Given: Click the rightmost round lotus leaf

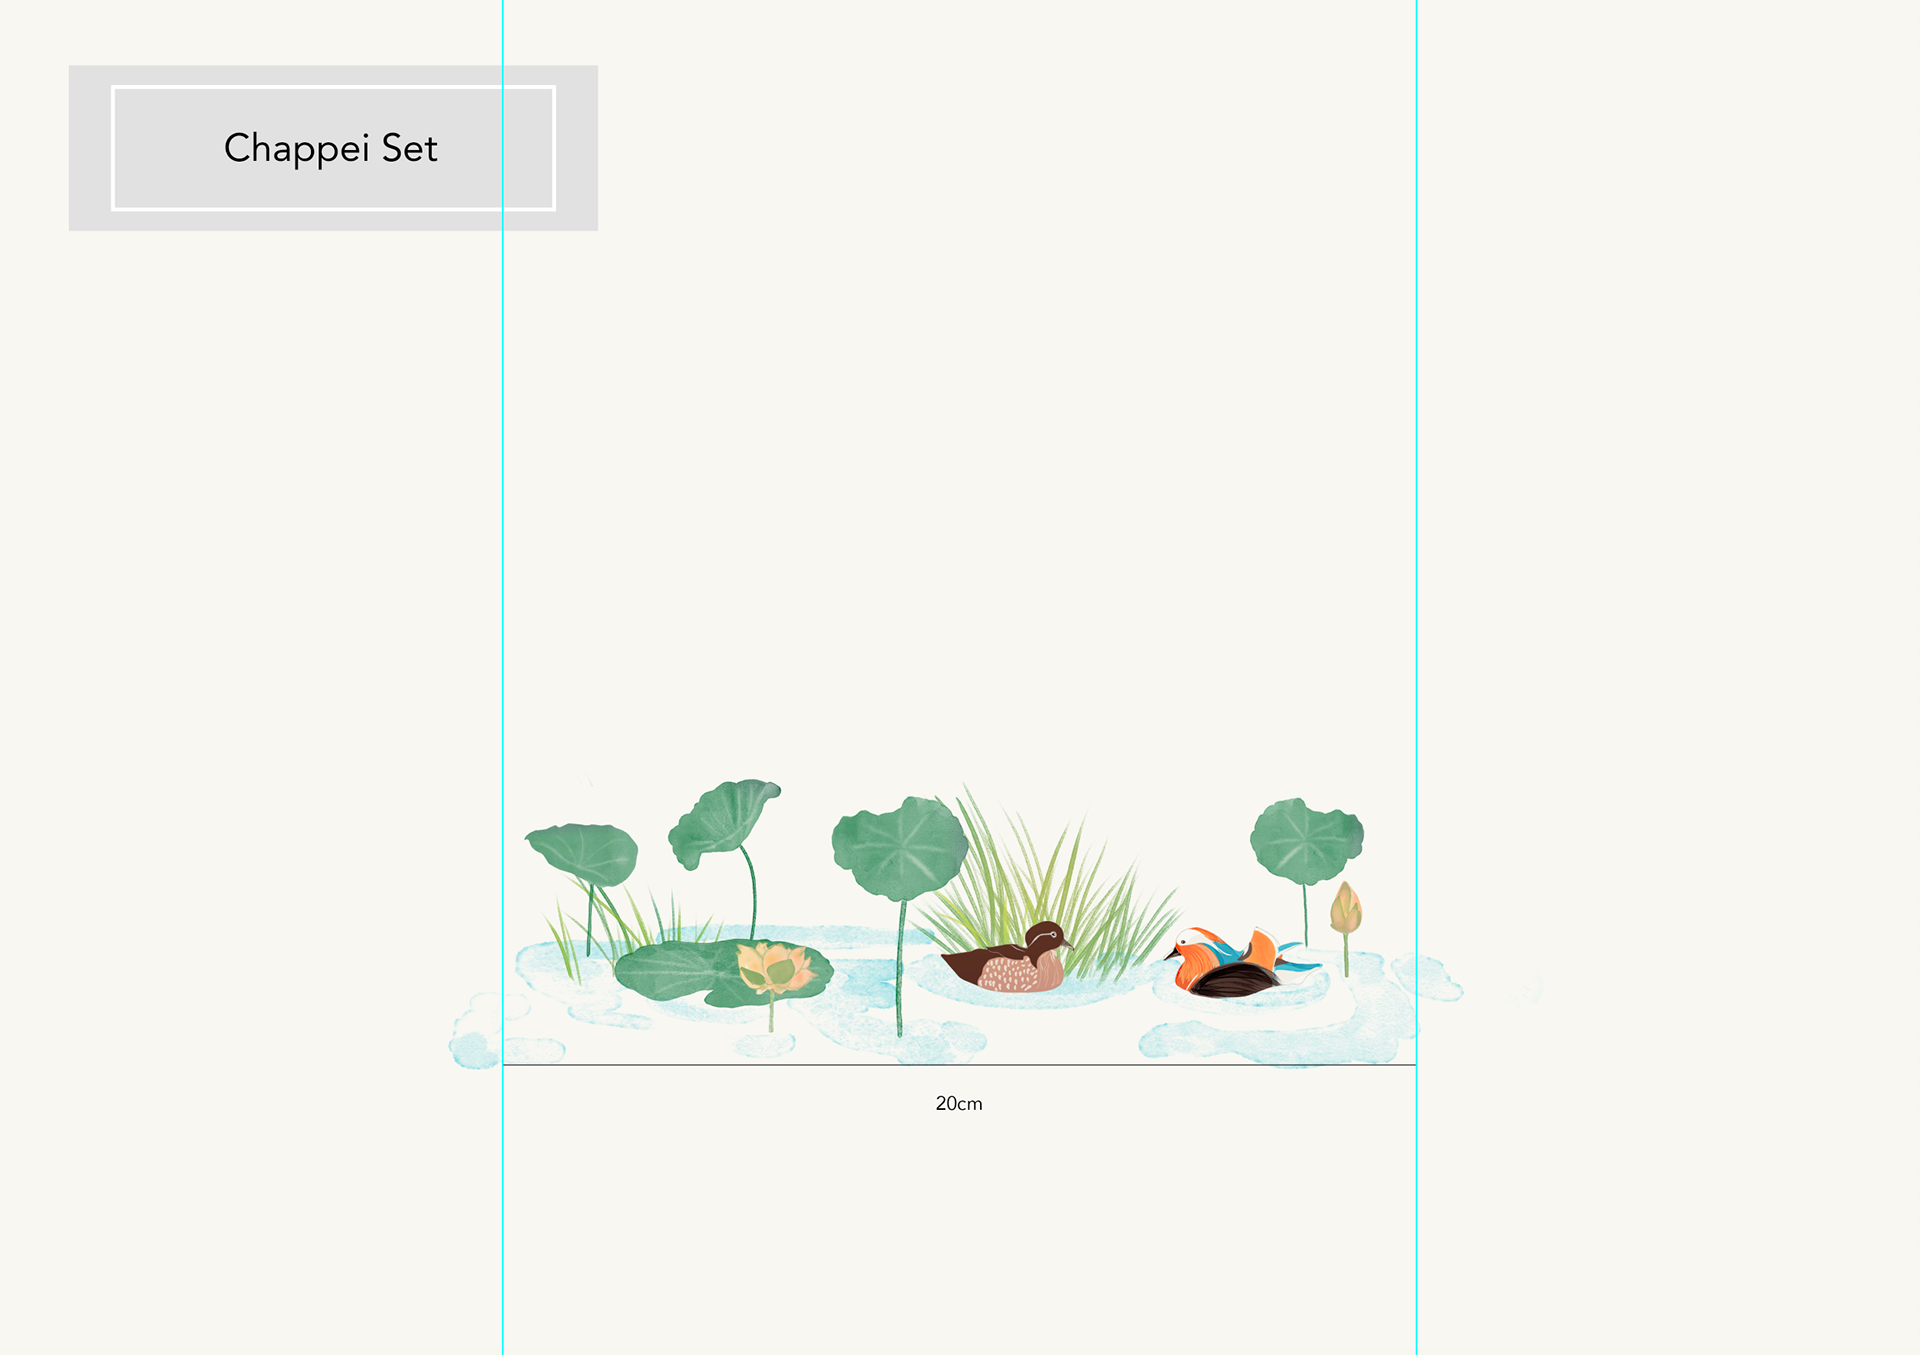Looking at the screenshot, I should click(x=1305, y=840).
